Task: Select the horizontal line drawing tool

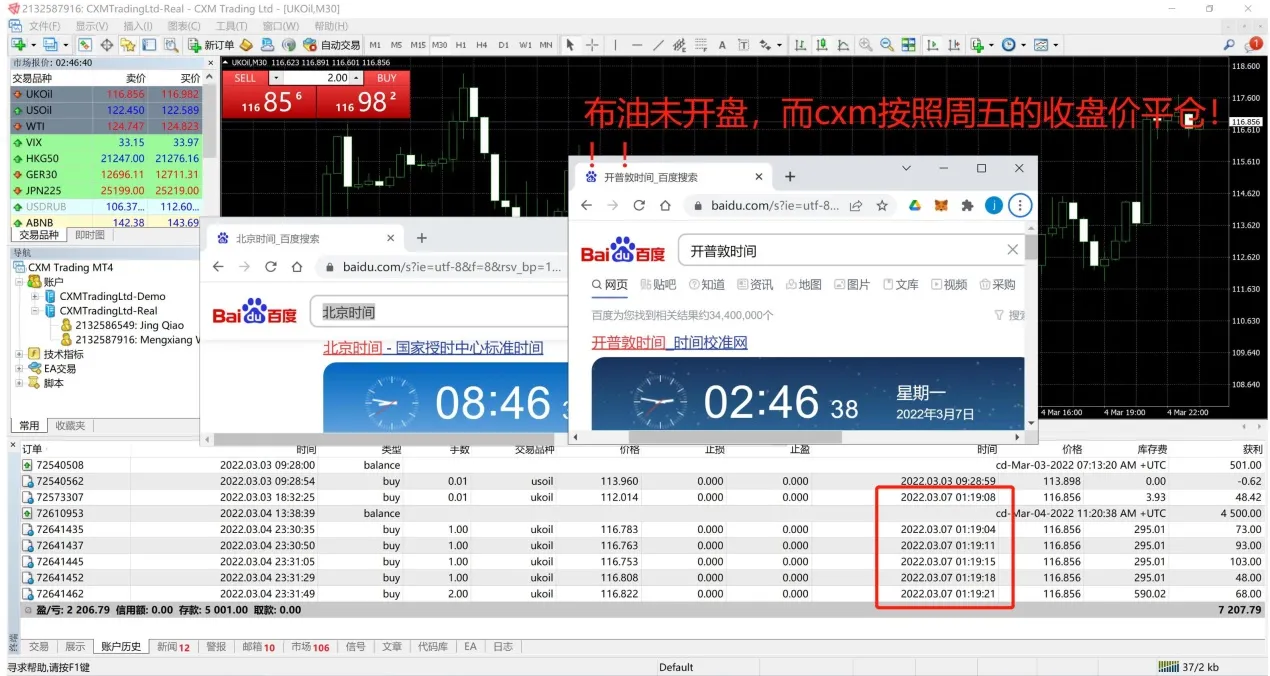Action: point(637,45)
